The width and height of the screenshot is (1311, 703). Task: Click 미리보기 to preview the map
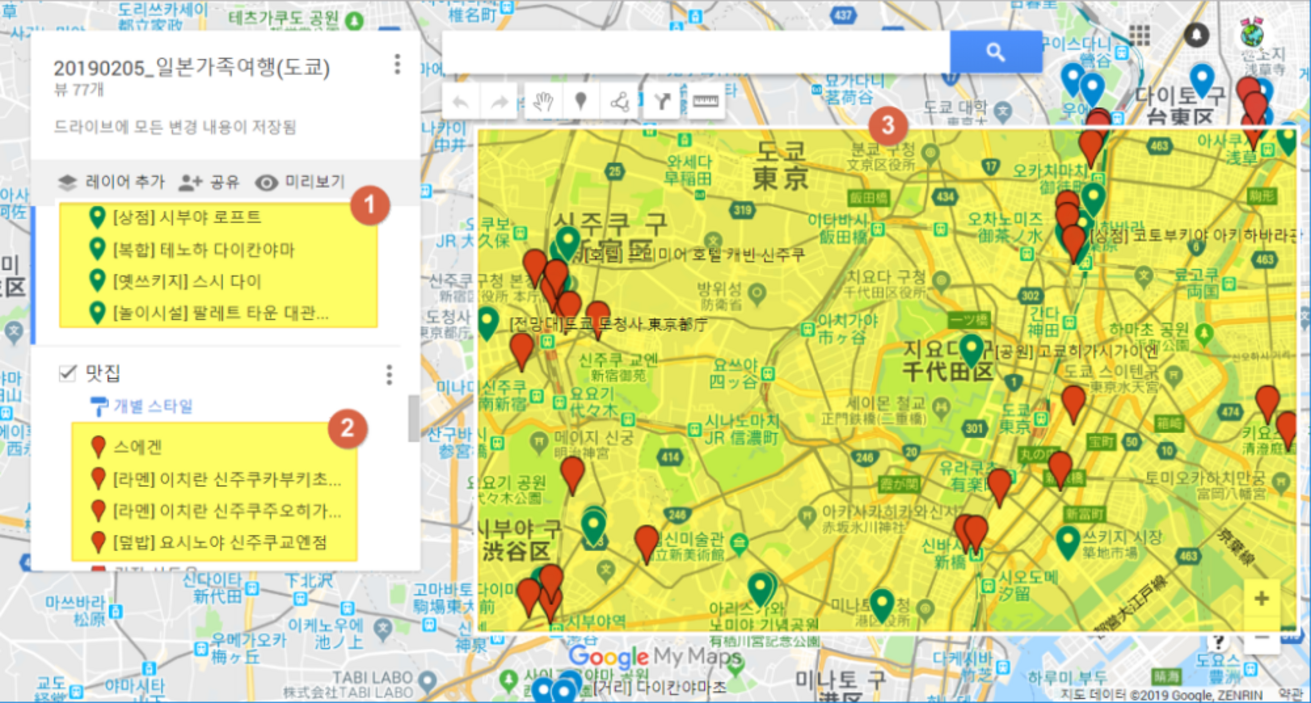coord(300,182)
